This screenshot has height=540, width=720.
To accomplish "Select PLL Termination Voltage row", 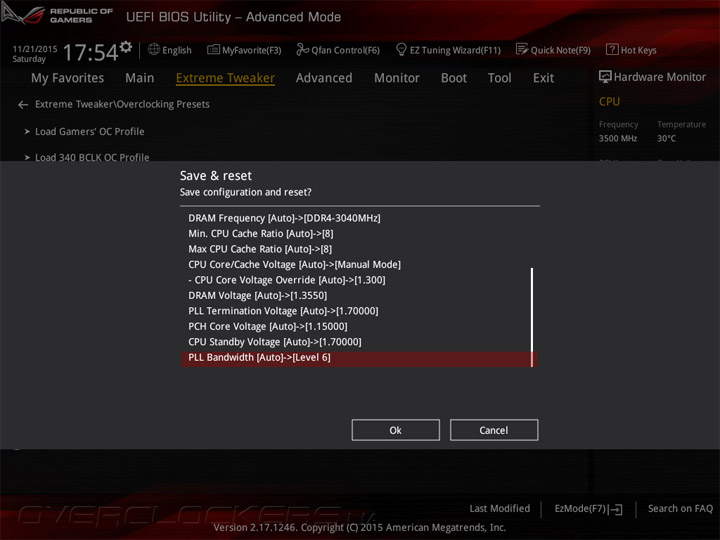I will click(359, 311).
